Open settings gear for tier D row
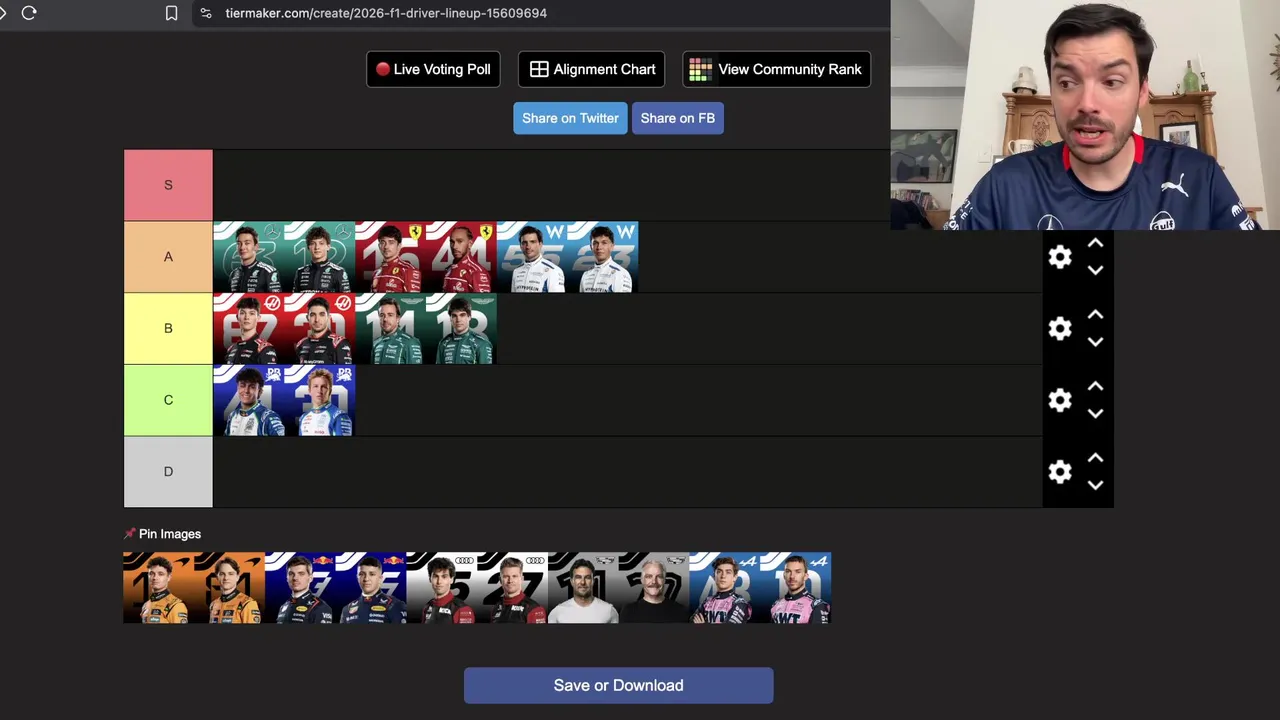Viewport: 1280px width, 720px height. tap(1060, 472)
